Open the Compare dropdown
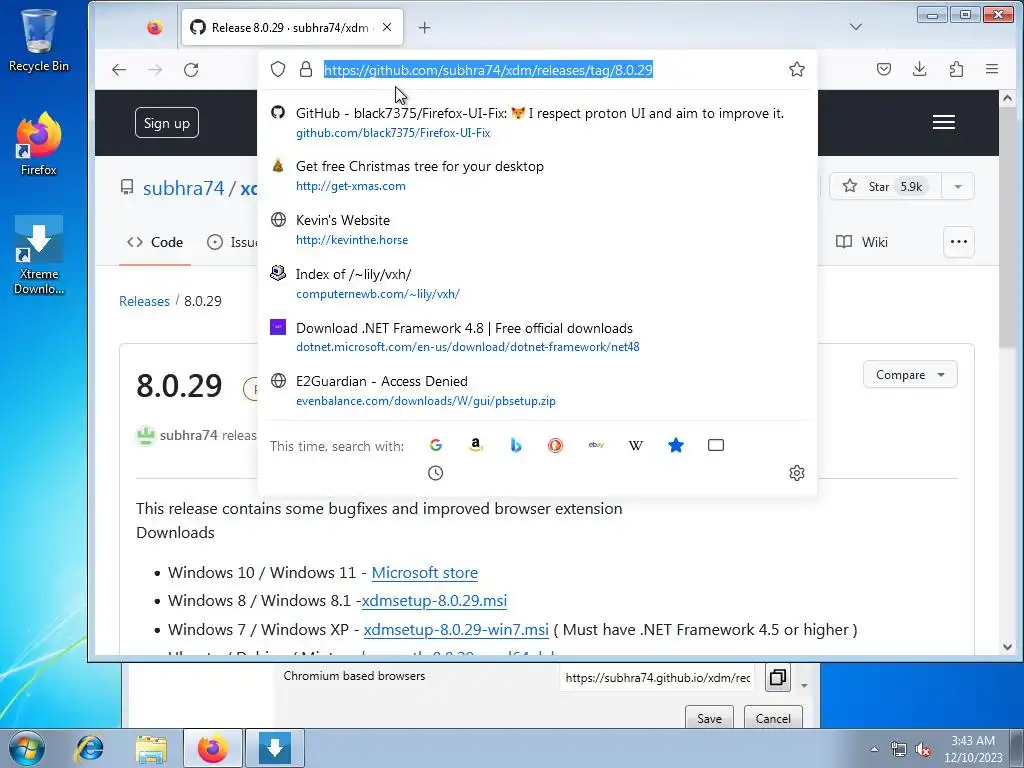Viewport: 1024px width, 768px height. (910, 374)
